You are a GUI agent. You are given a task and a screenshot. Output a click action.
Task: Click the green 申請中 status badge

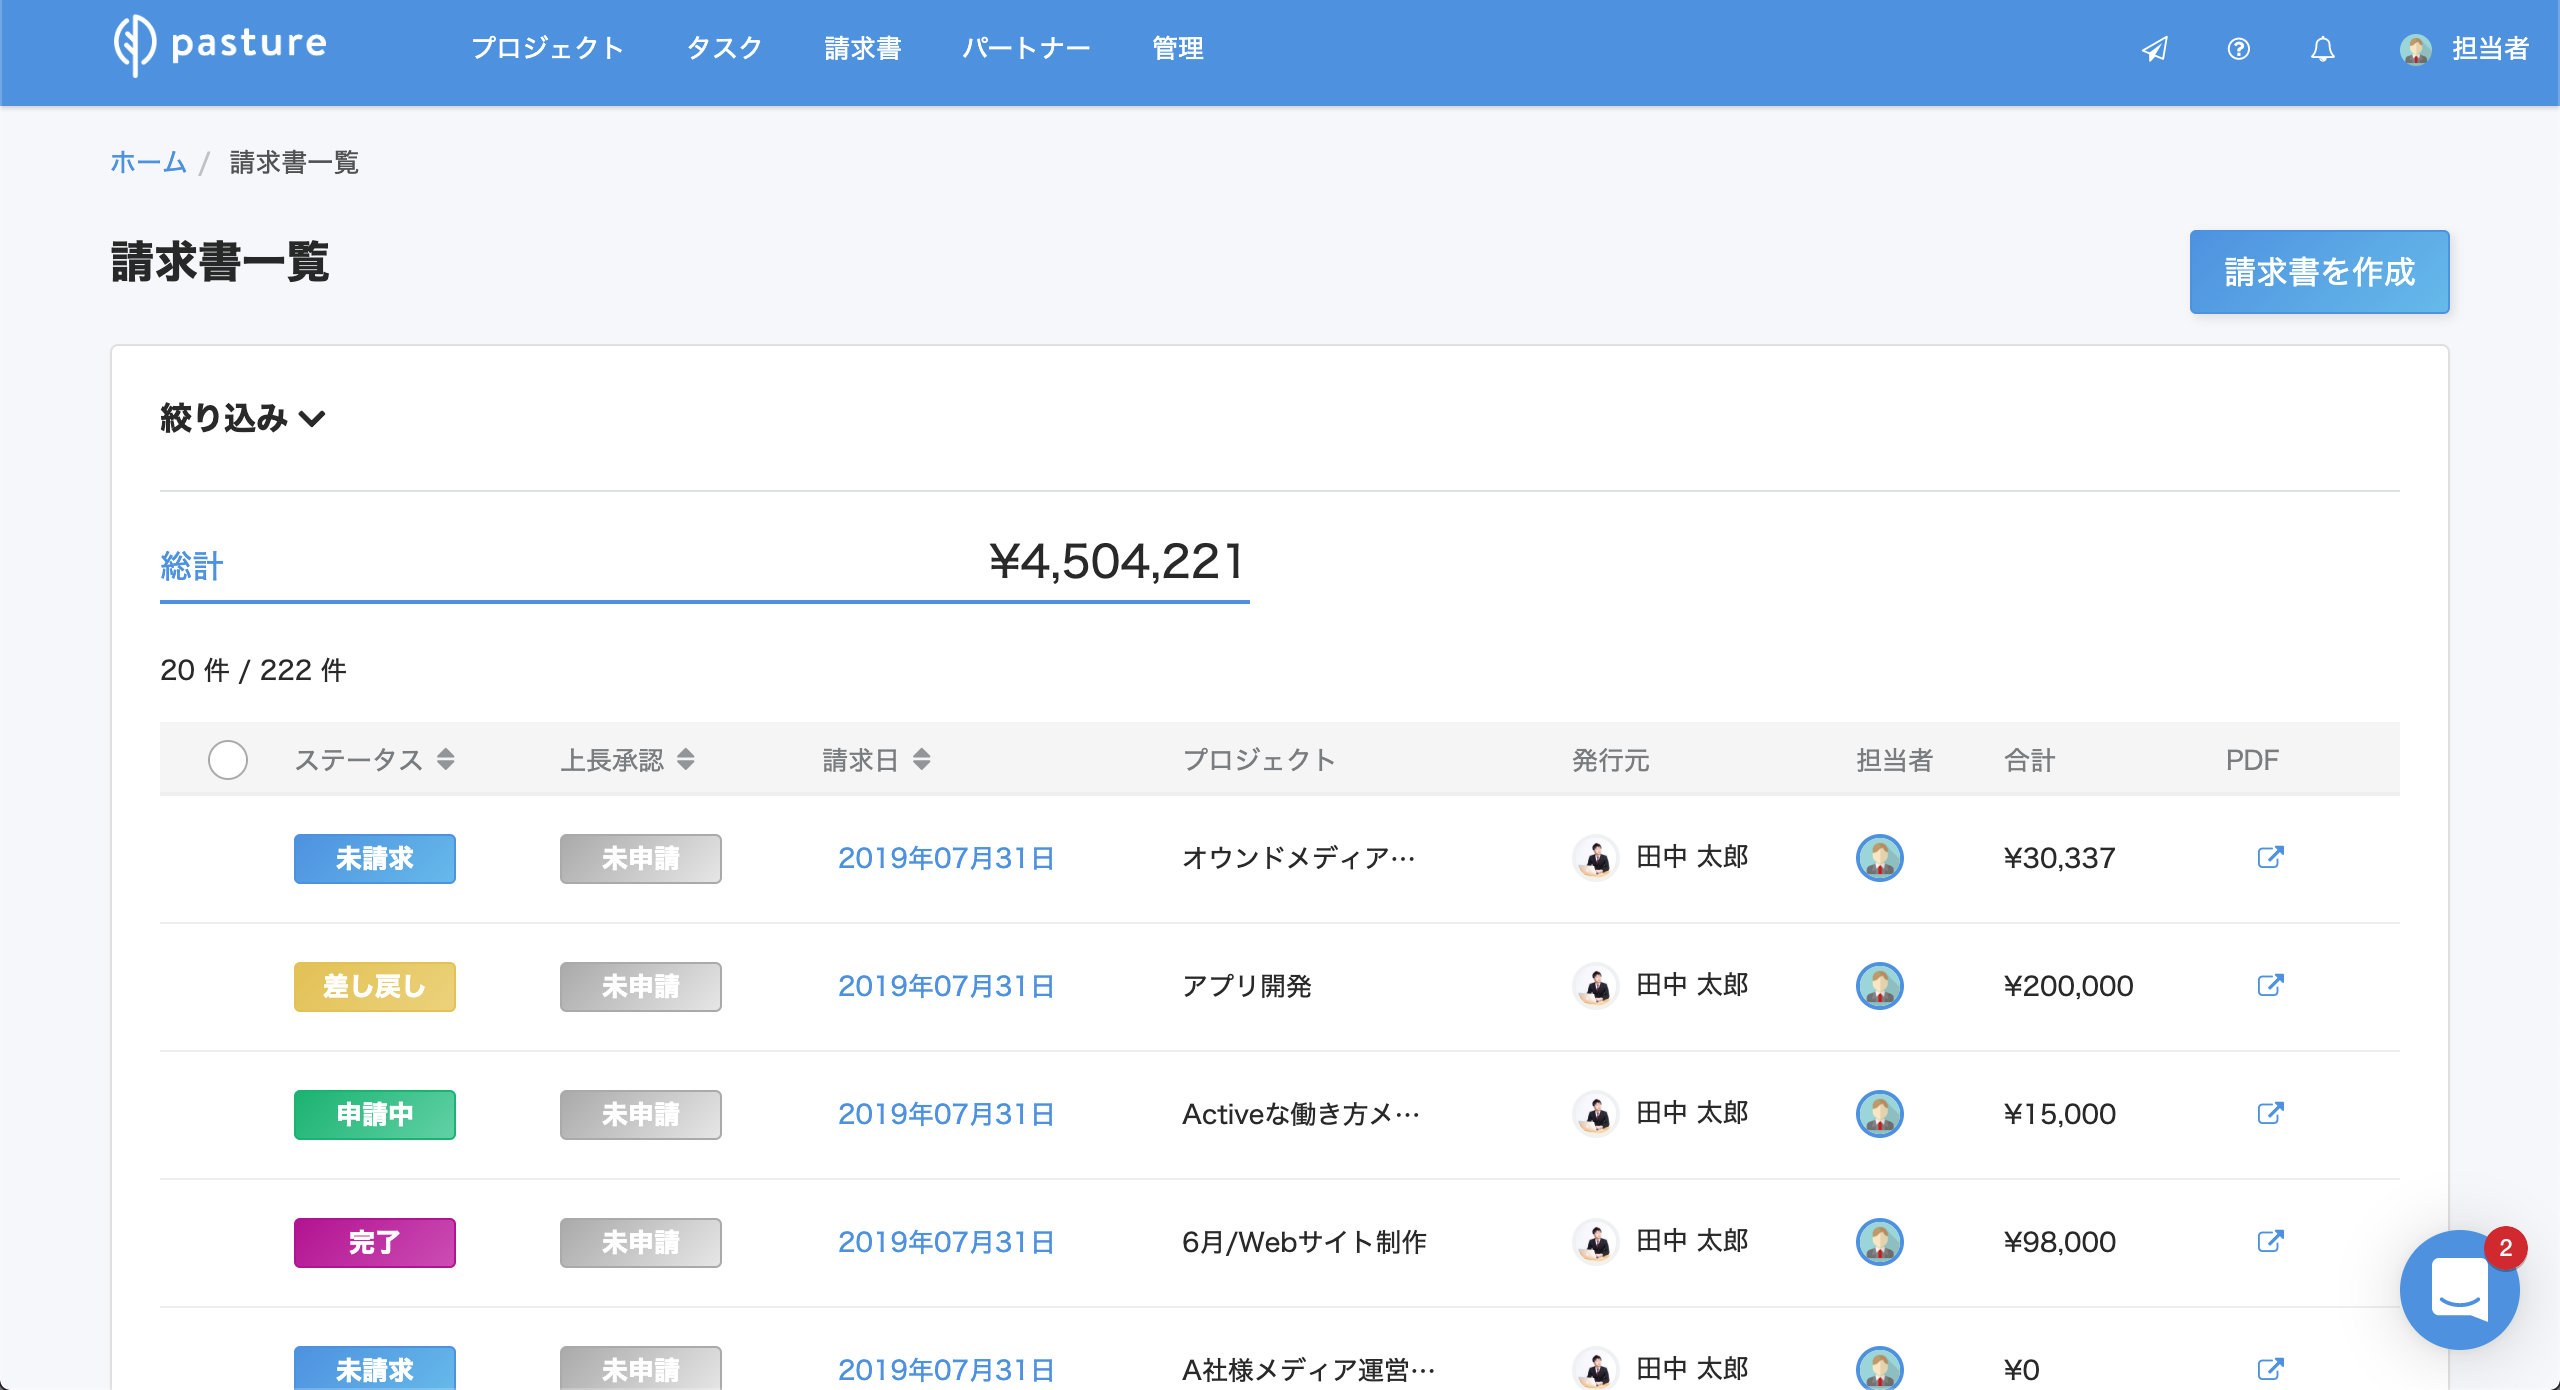coord(374,1114)
